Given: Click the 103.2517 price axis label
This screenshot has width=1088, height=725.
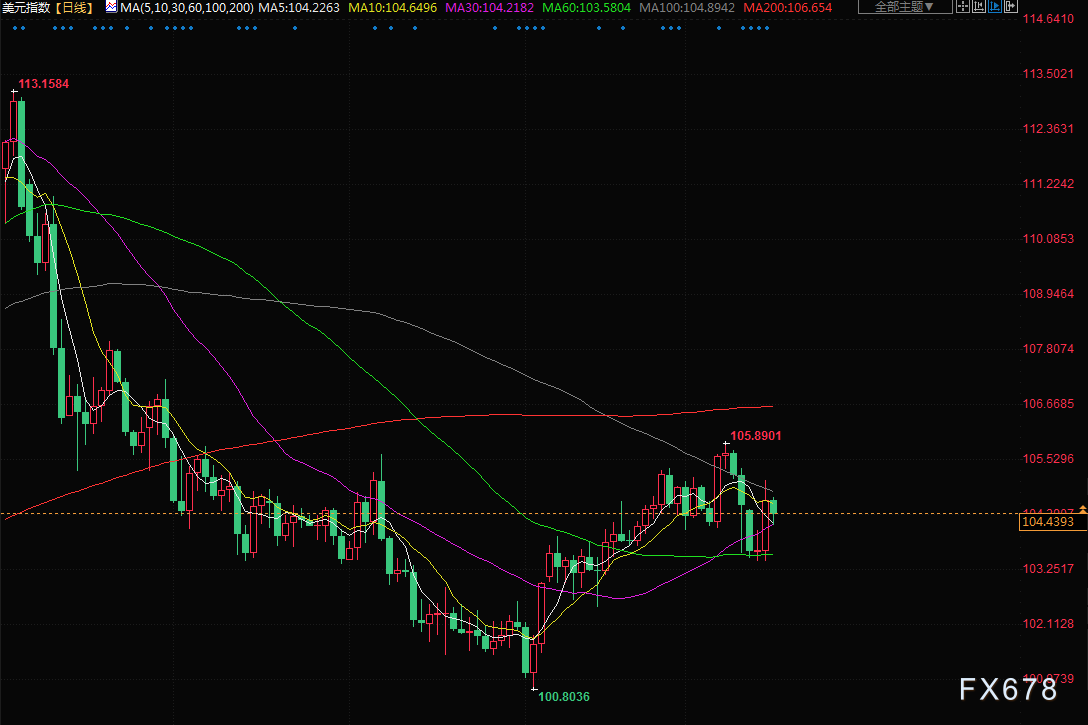Looking at the screenshot, I should [1048, 568].
